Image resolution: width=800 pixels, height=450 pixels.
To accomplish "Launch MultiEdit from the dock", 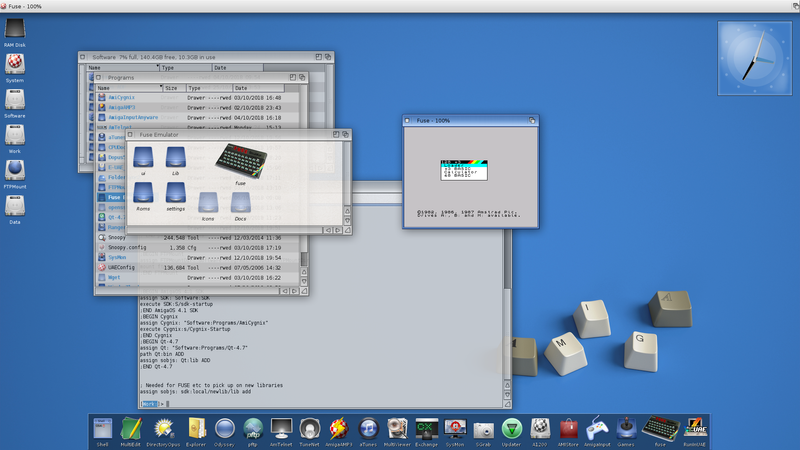I will tap(131, 428).
